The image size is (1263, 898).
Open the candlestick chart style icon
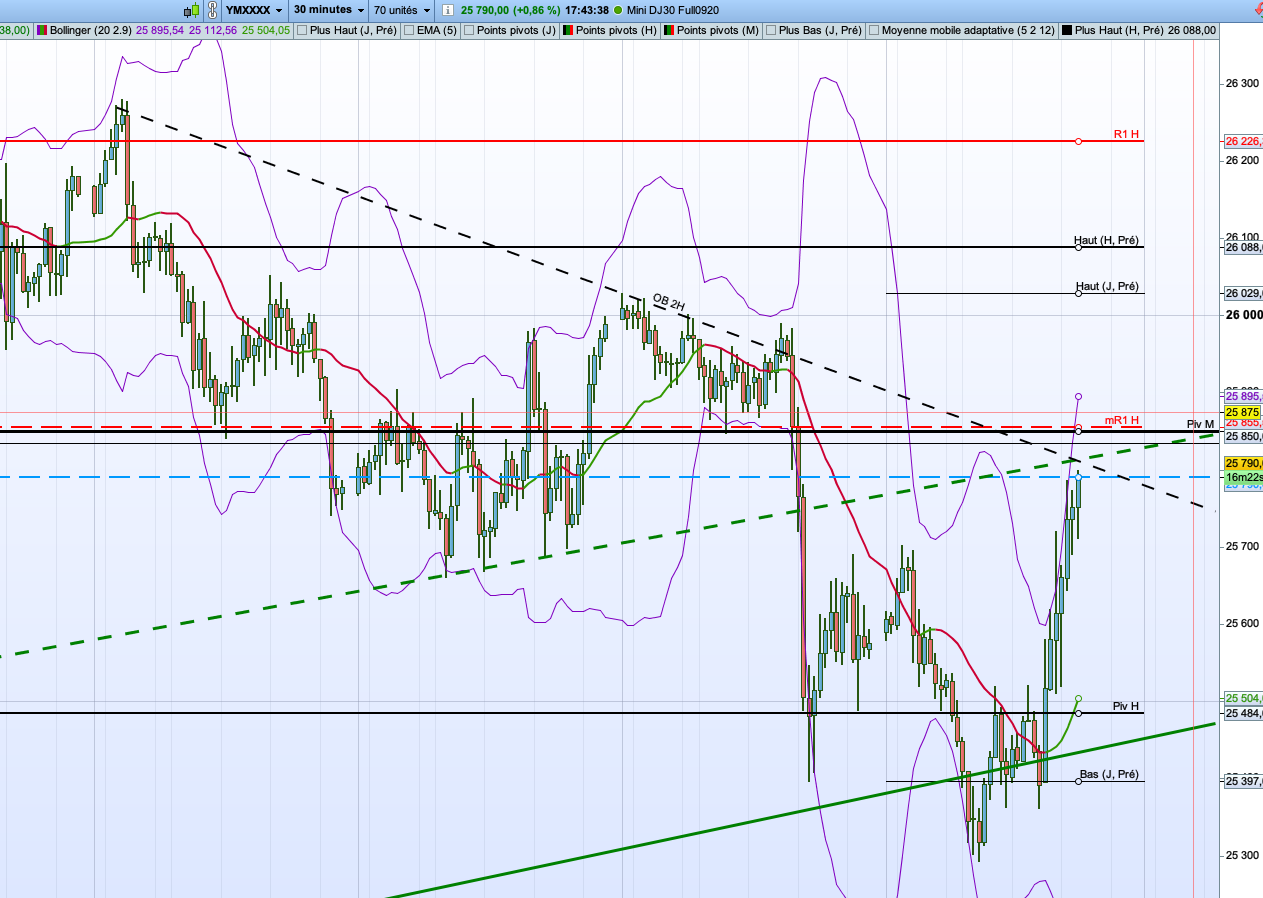(189, 10)
